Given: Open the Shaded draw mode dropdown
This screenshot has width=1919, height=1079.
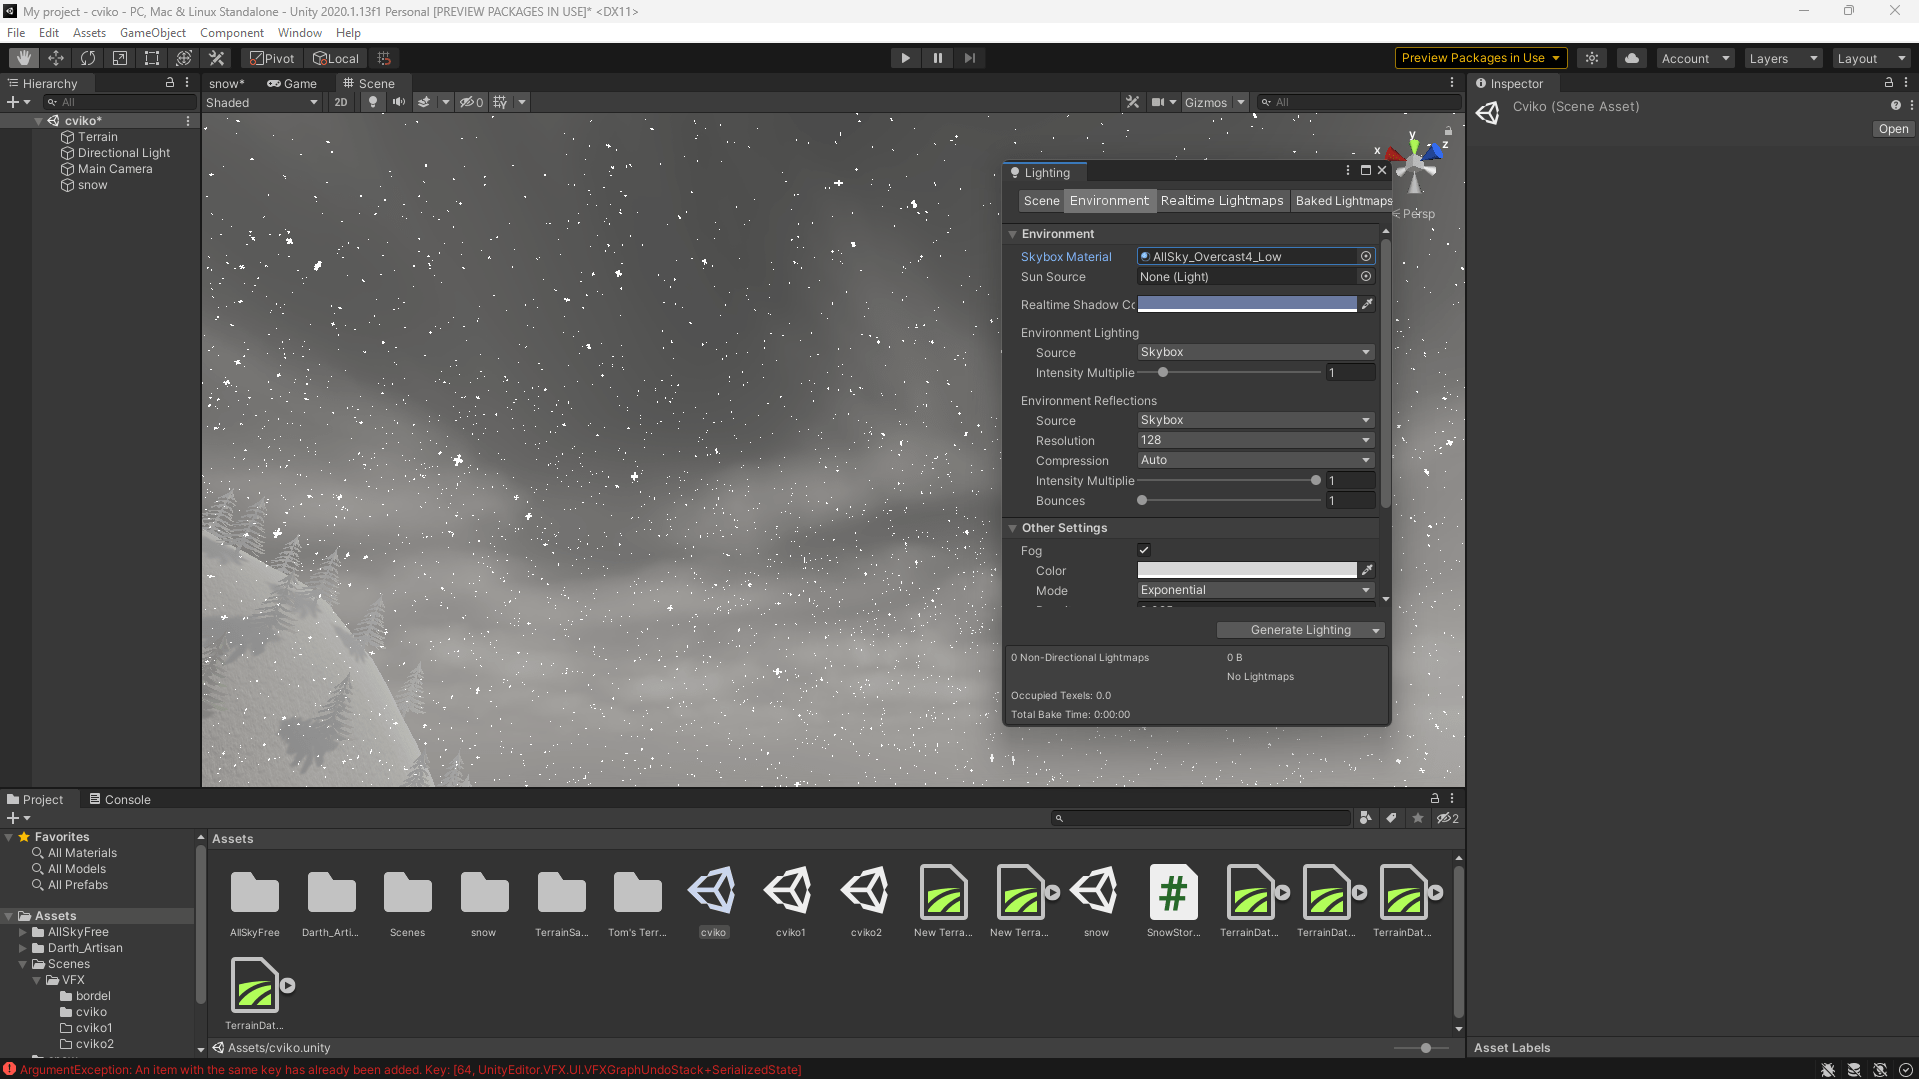Looking at the screenshot, I should point(262,102).
